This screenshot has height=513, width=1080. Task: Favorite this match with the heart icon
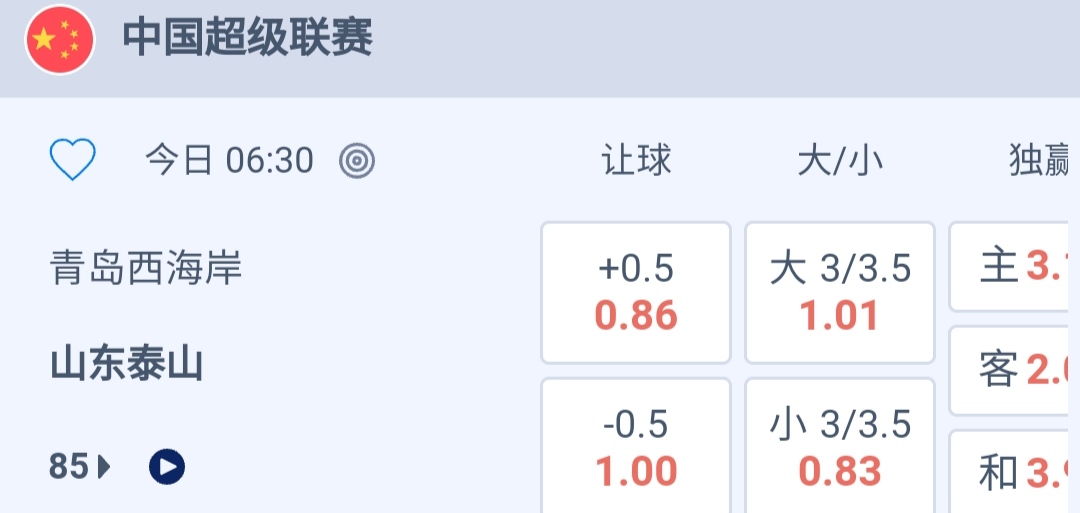[73, 160]
